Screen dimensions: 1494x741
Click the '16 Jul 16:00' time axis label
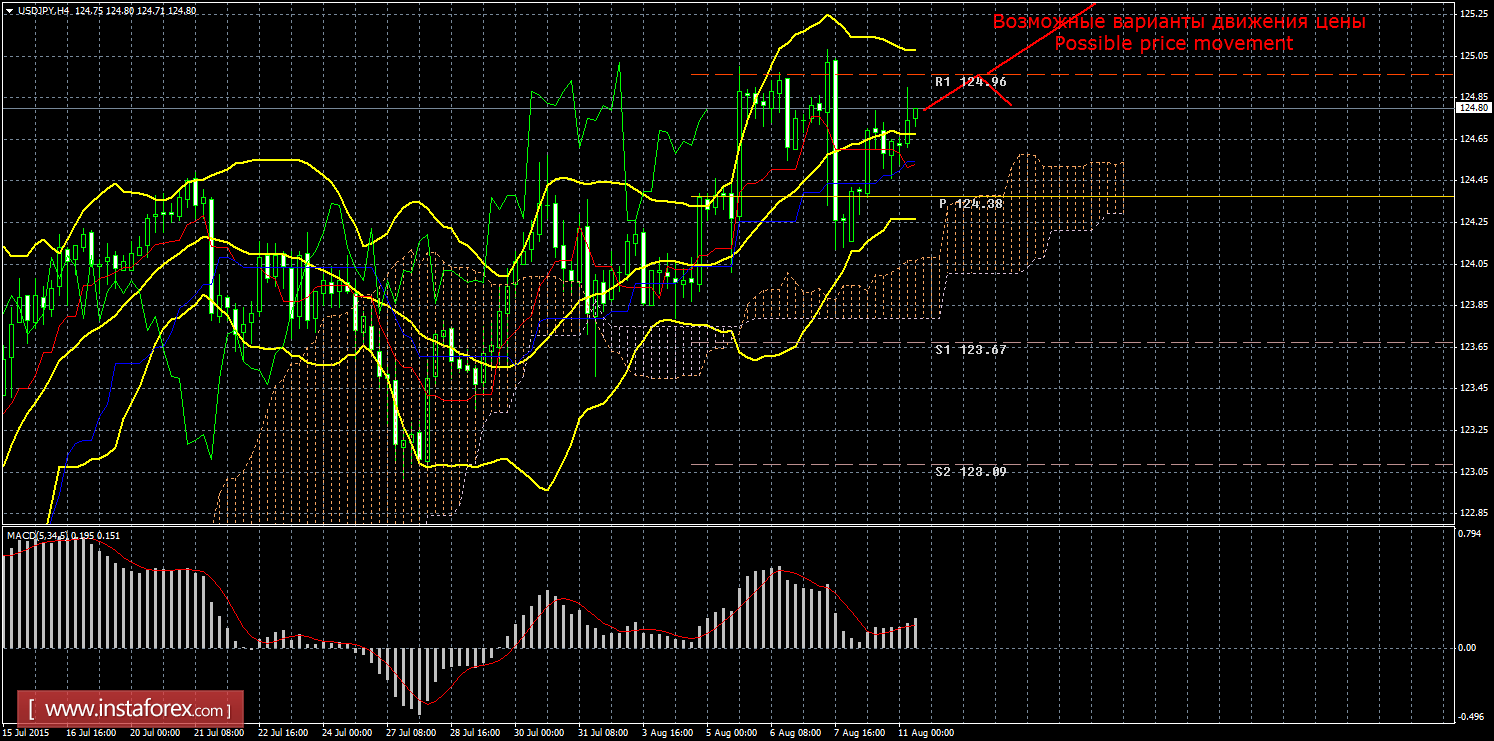point(91,733)
